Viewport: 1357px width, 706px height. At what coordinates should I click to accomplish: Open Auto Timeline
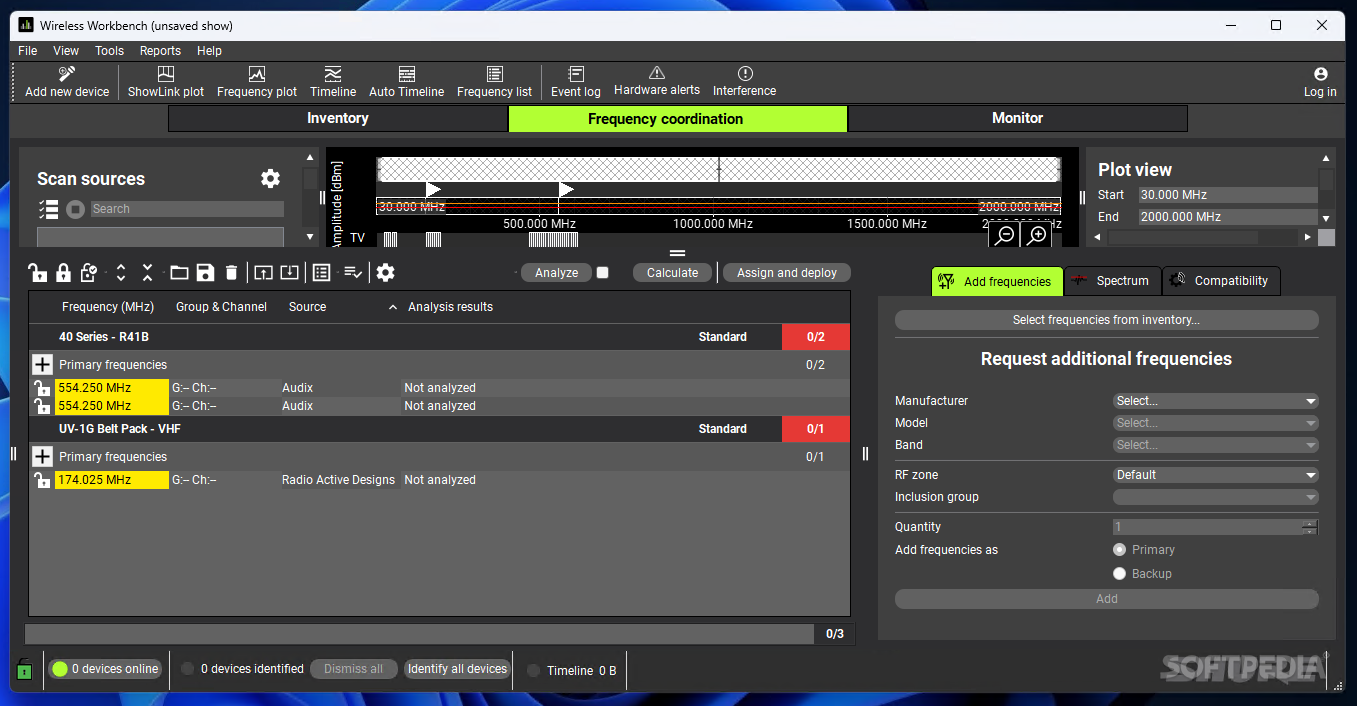(406, 82)
